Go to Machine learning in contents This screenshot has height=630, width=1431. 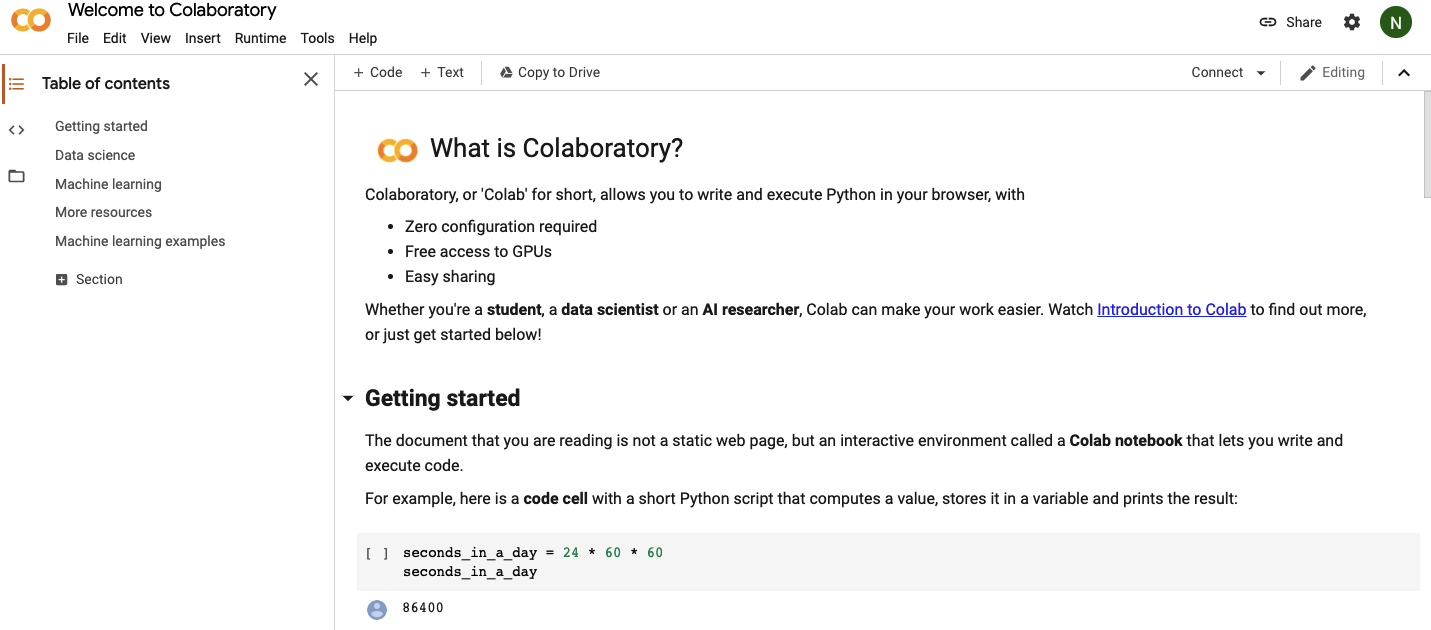[x=108, y=184]
